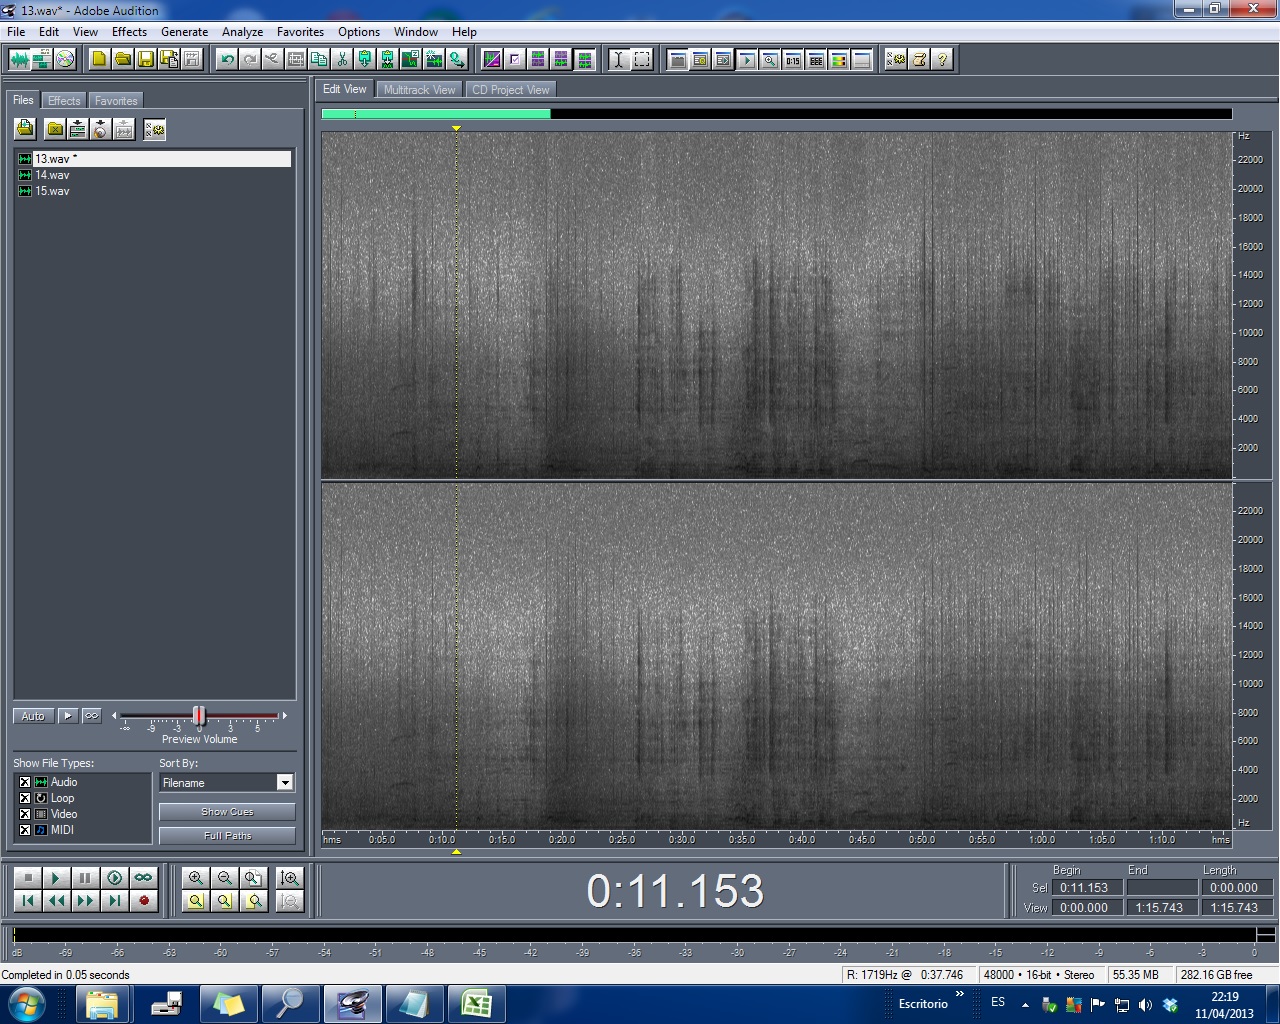
Task: Select 13.wav in the file list
Action: click(154, 159)
